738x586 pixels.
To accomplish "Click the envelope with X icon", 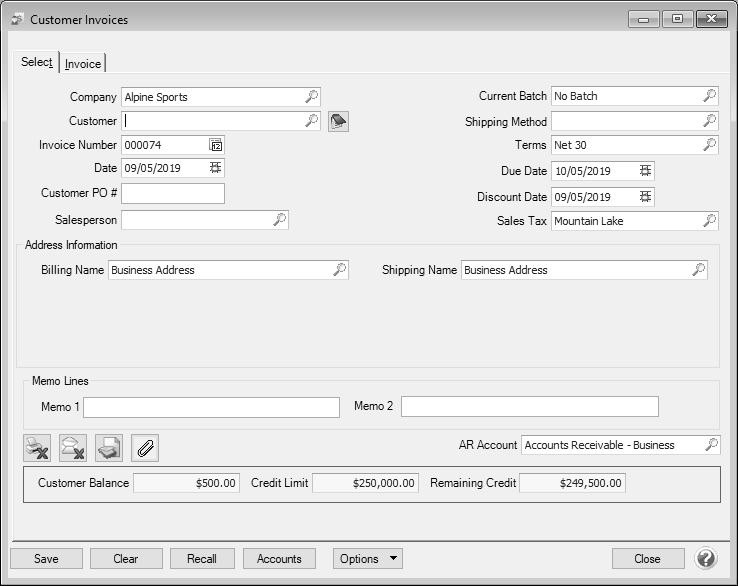I will (x=73, y=448).
